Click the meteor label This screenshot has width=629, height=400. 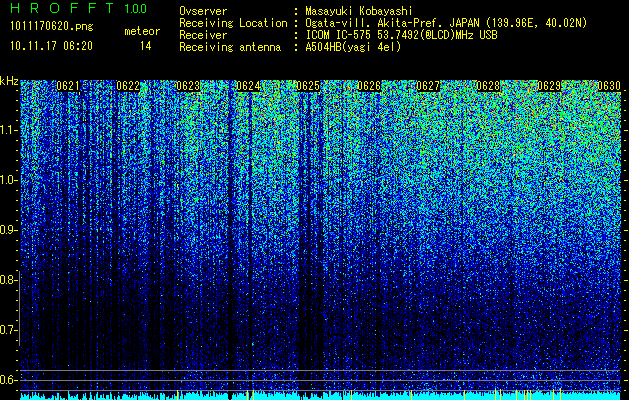(142, 31)
